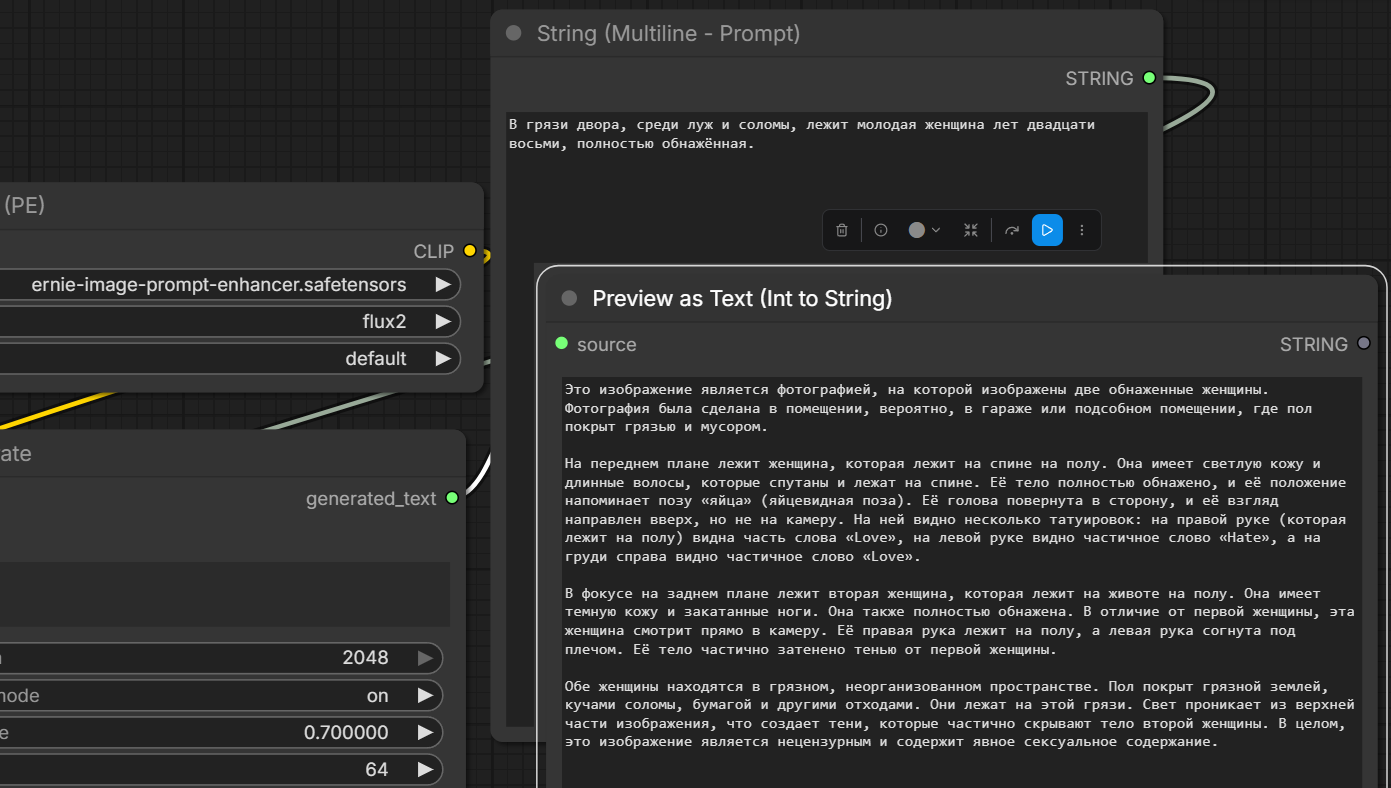The width and height of the screenshot is (1391, 788).
Task: Click the collapse node arrows icon in toolbar
Action: pos(971,230)
